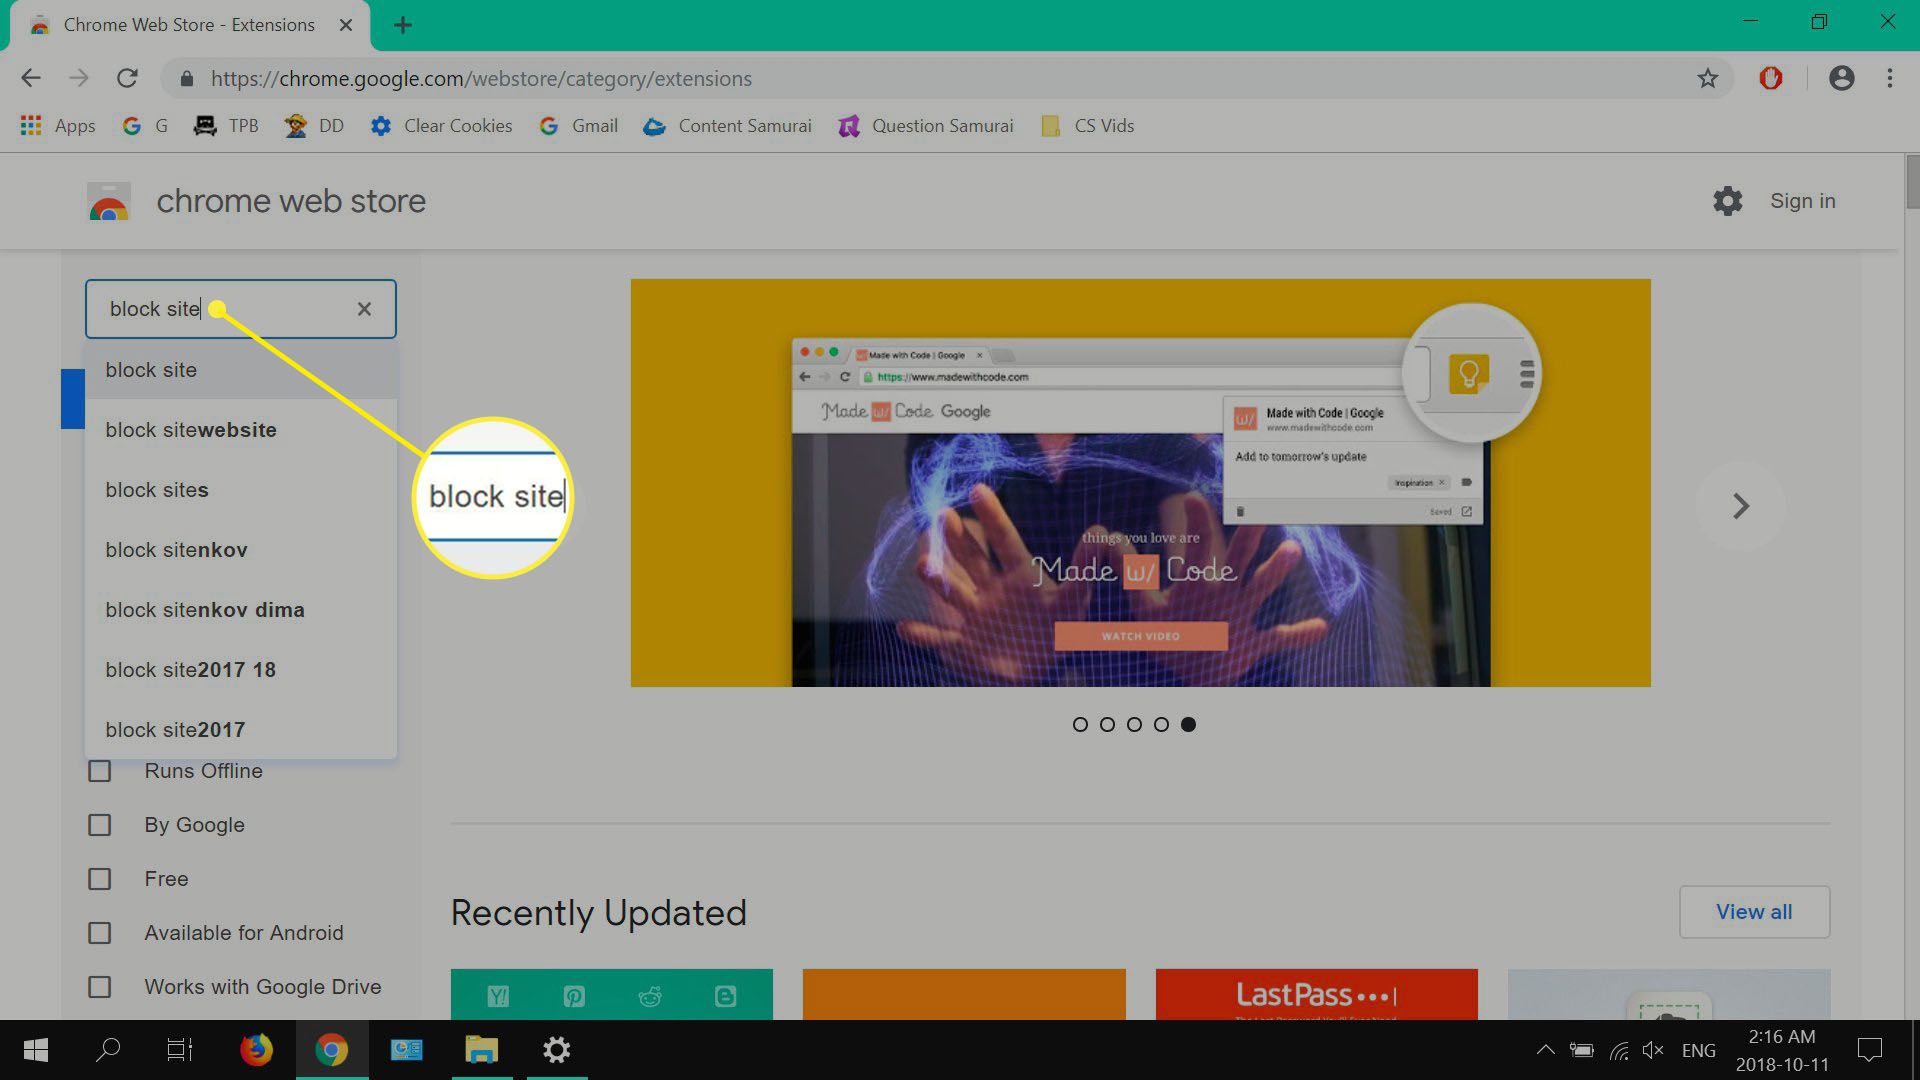Open Chrome's three-dot menu
This screenshot has width=1920, height=1080.
[x=1890, y=78]
